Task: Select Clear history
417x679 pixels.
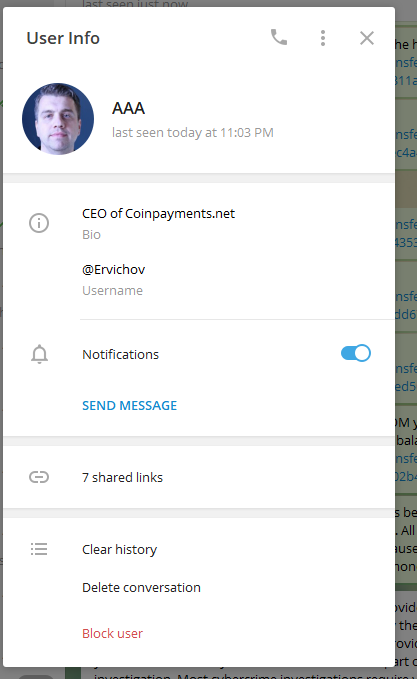Action: click(x=120, y=549)
